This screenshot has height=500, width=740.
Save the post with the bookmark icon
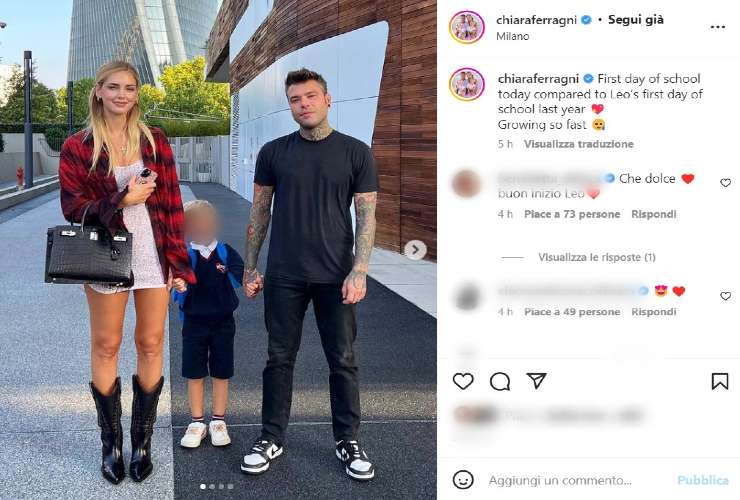click(x=720, y=381)
